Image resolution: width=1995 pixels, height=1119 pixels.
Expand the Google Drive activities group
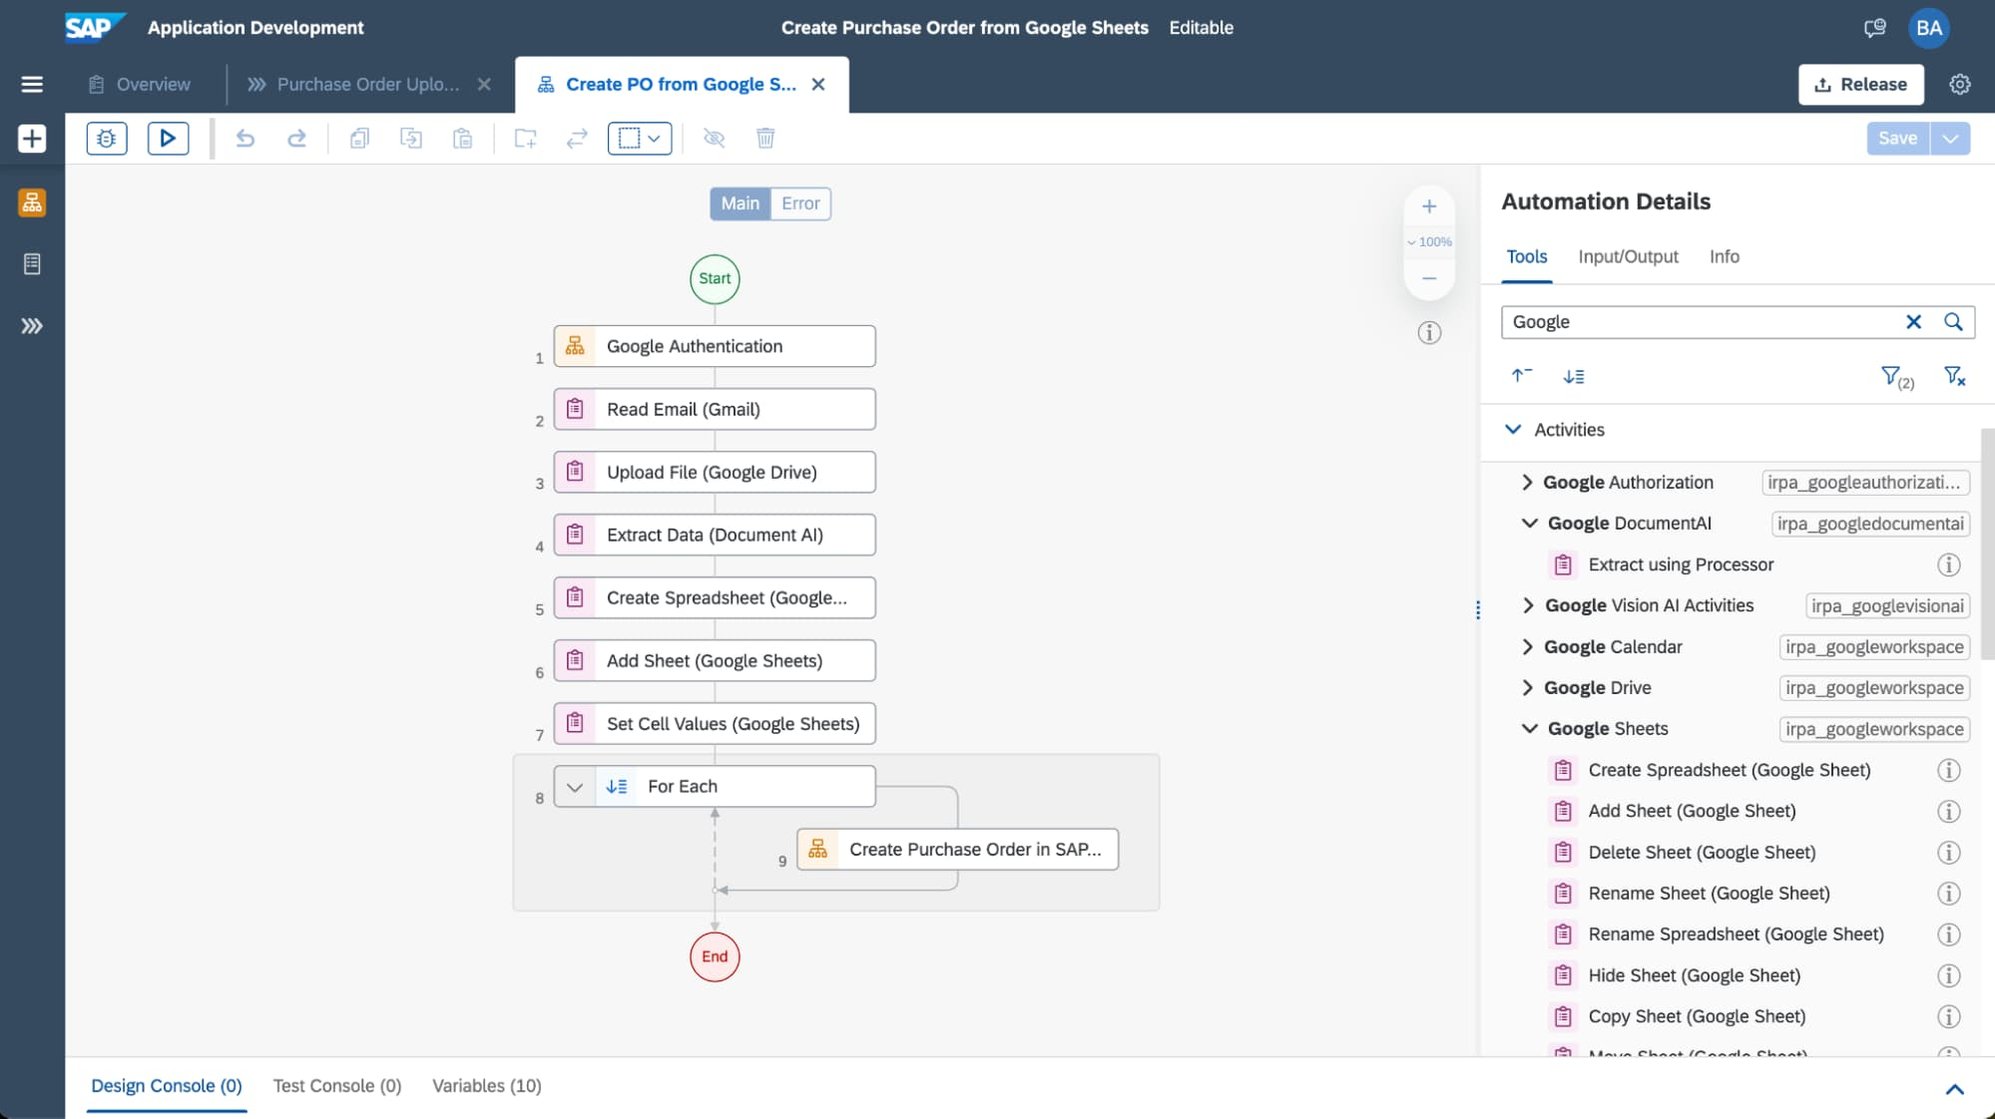tap(1529, 687)
